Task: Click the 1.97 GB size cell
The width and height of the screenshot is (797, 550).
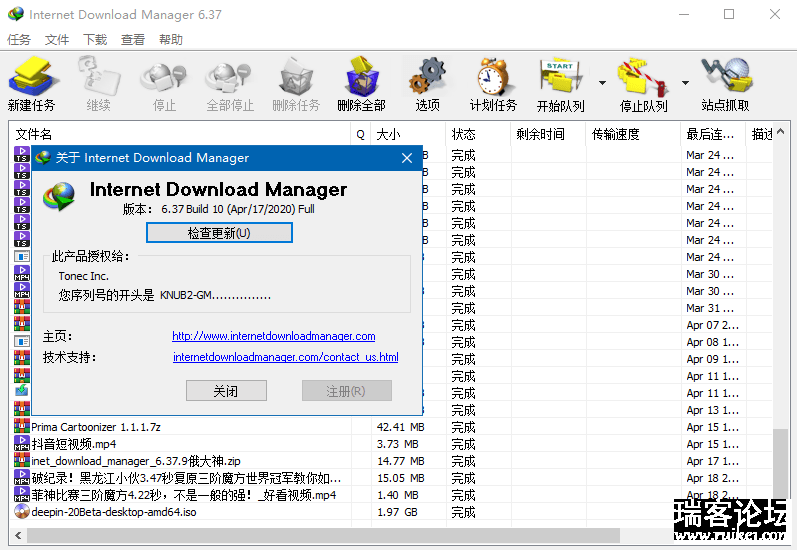Action: pos(397,512)
